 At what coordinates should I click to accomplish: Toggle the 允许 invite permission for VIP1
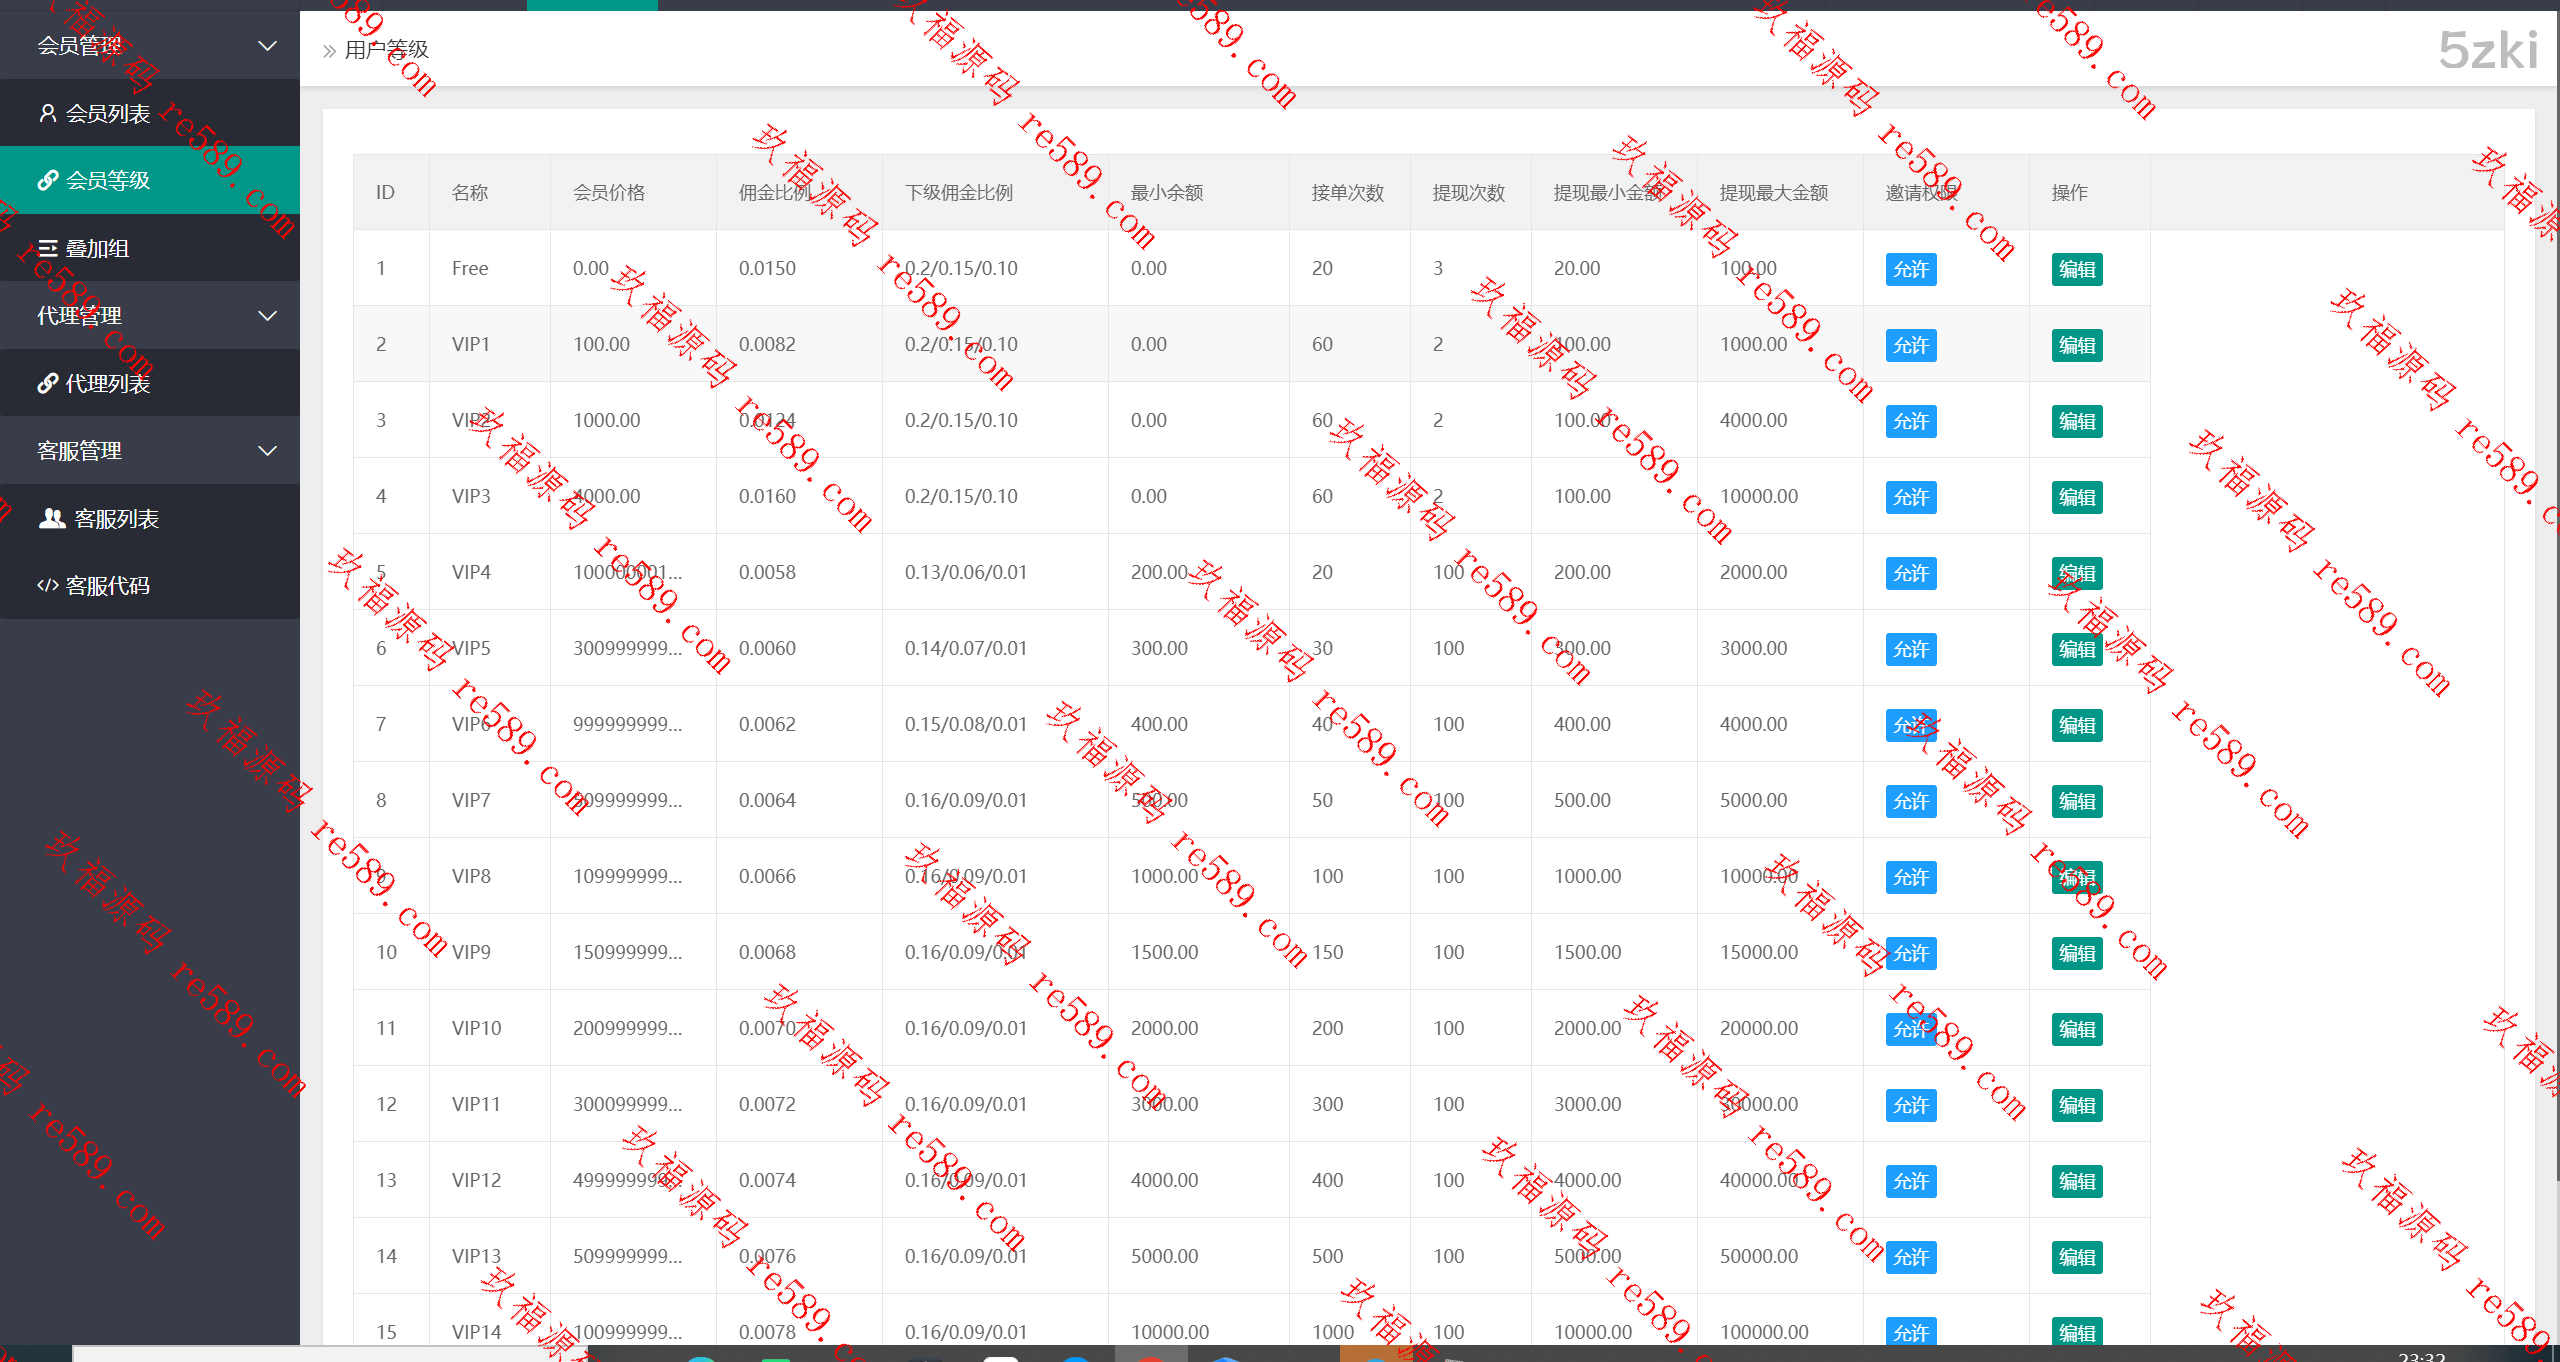pyautogui.click(x=1910, y=345)
